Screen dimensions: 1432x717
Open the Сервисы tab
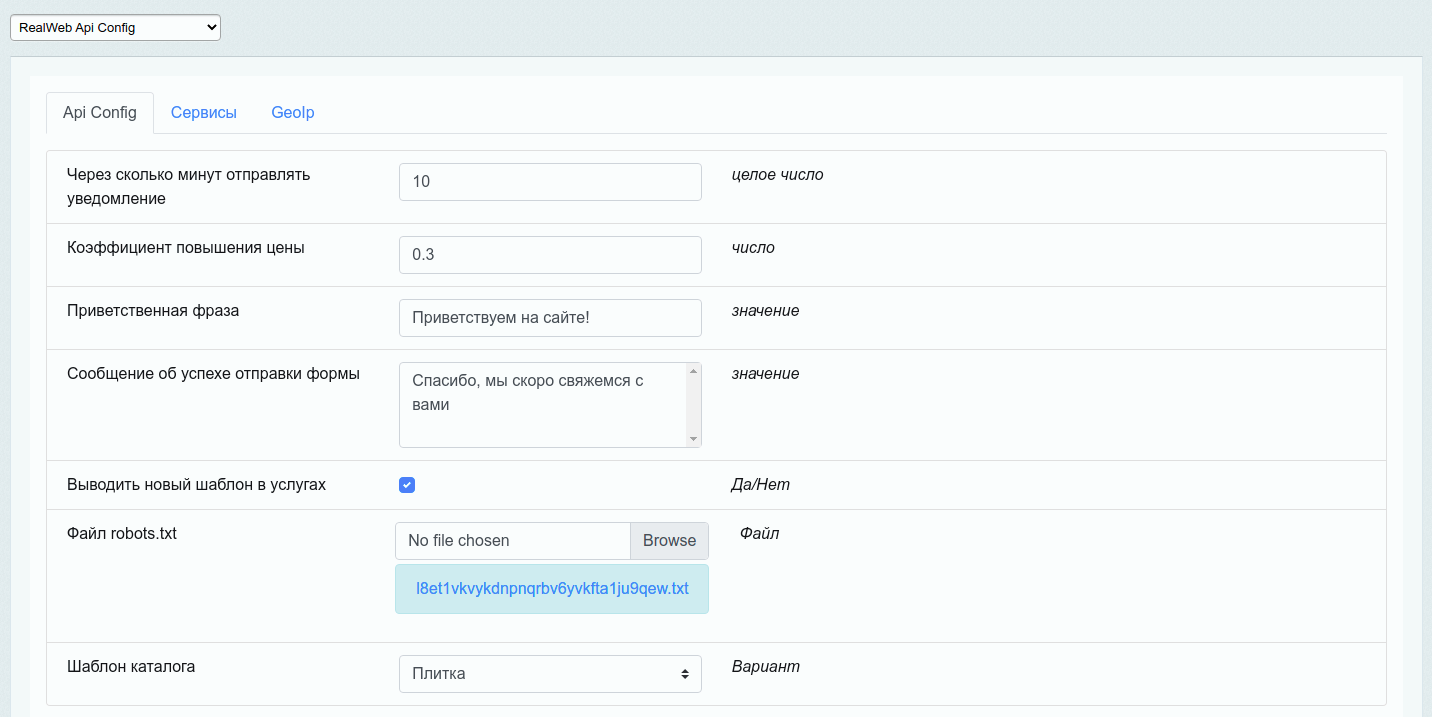(204, 113)
